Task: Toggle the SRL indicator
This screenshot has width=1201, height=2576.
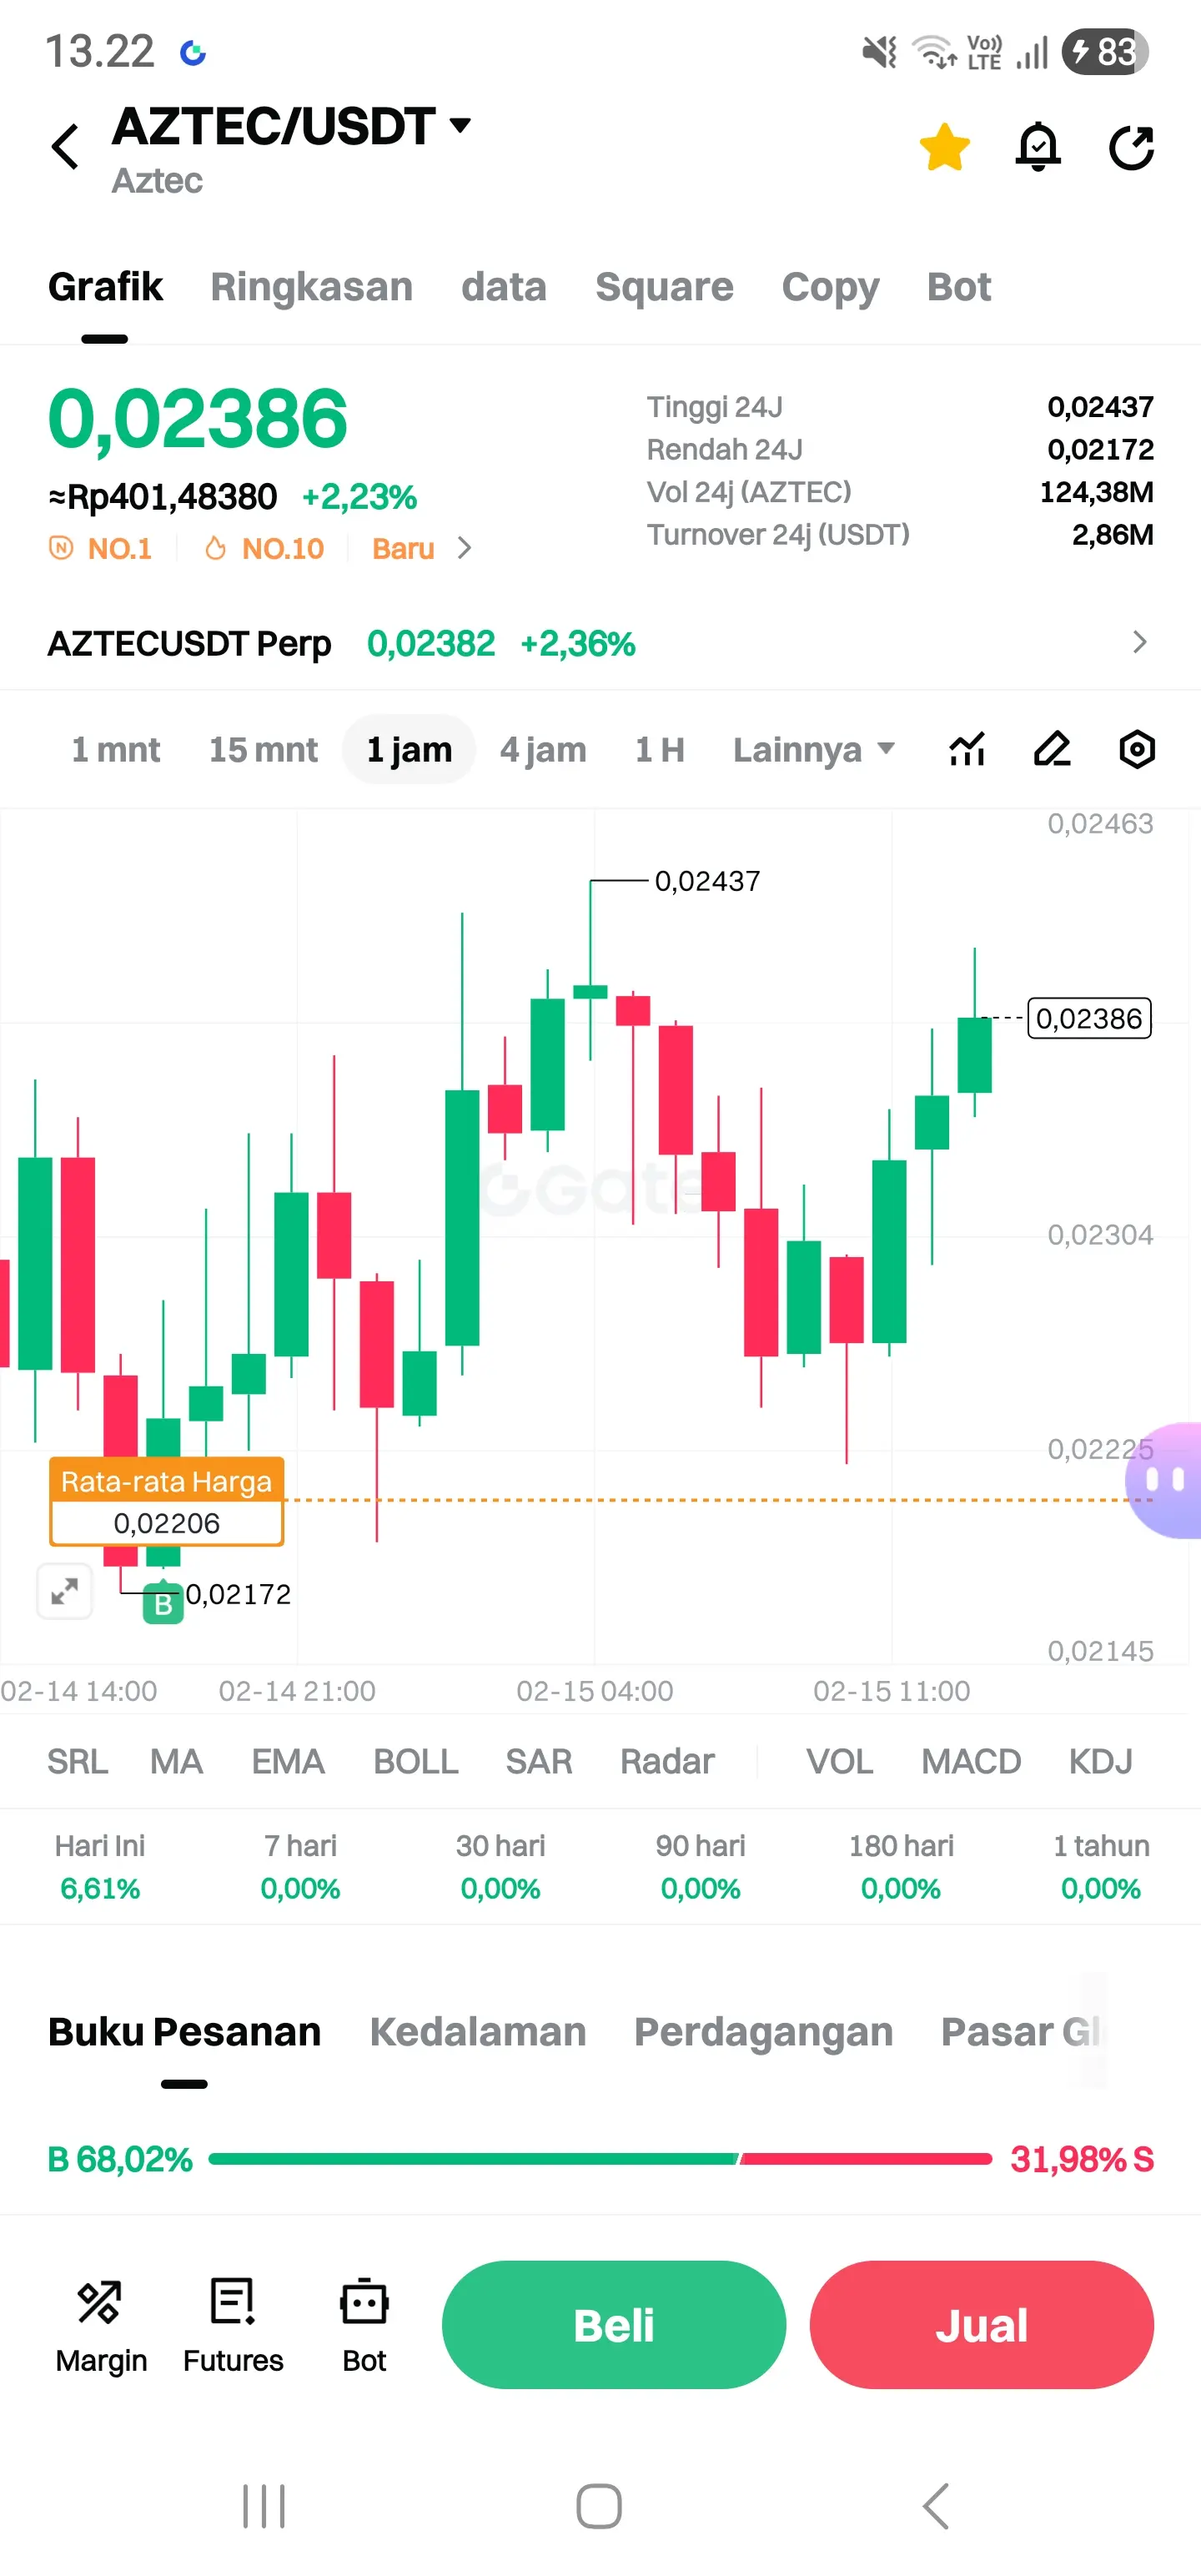Action: (x=77, y=1761)
